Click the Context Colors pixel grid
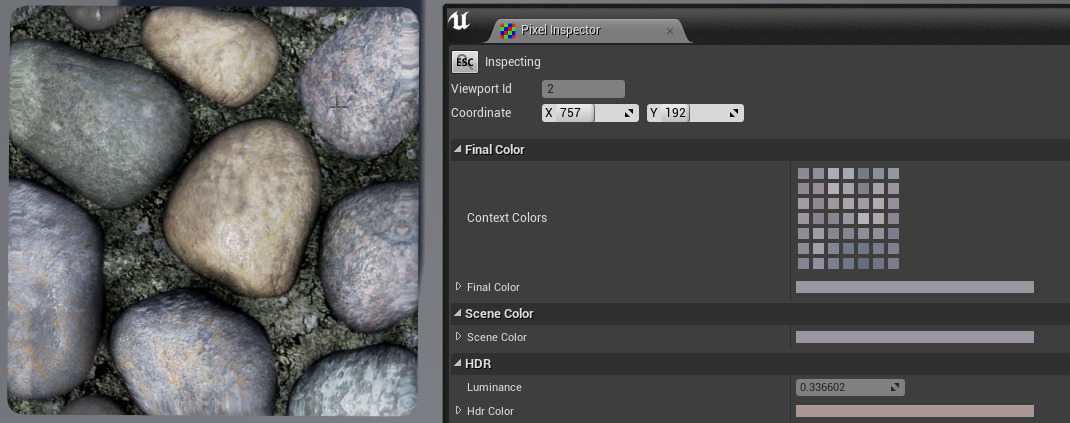Screen dimensions: 1070x423 (x=848, y=218)
